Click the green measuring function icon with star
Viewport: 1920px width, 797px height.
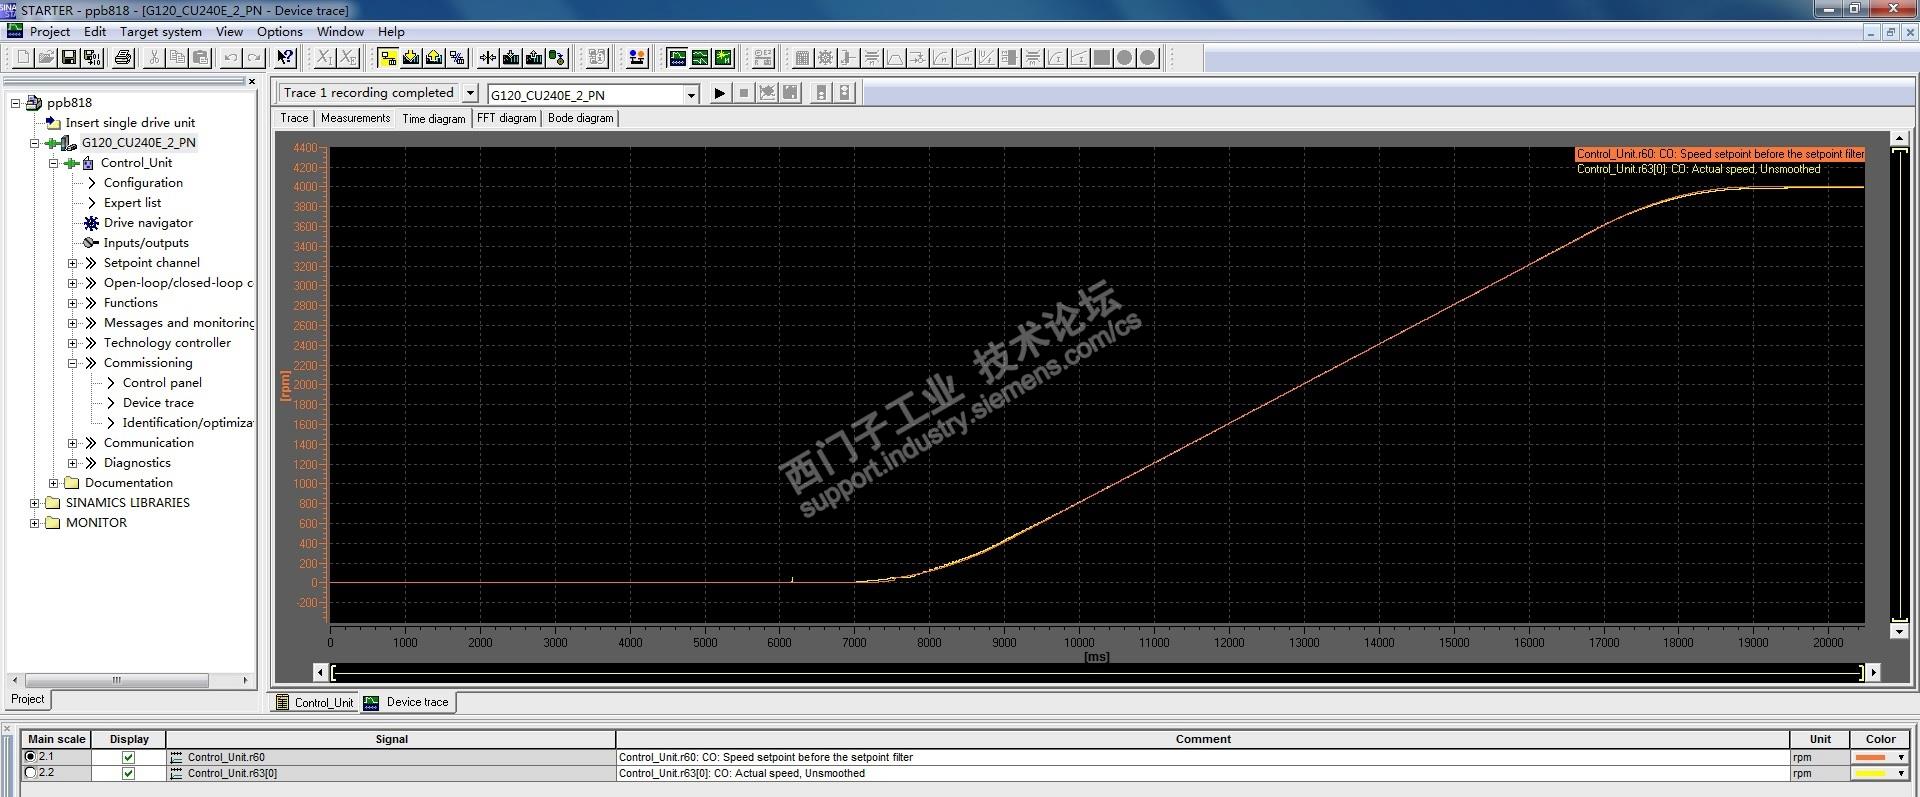click(x=723, y=58)
